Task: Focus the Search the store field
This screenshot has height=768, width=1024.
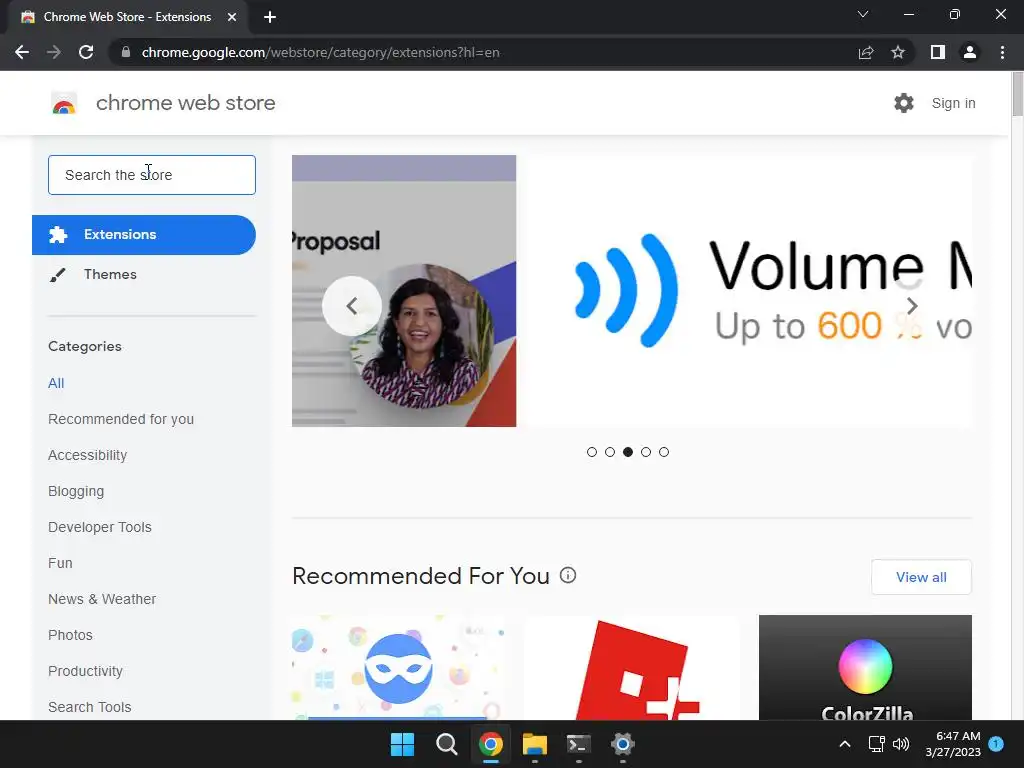Action: click(152, 175)
